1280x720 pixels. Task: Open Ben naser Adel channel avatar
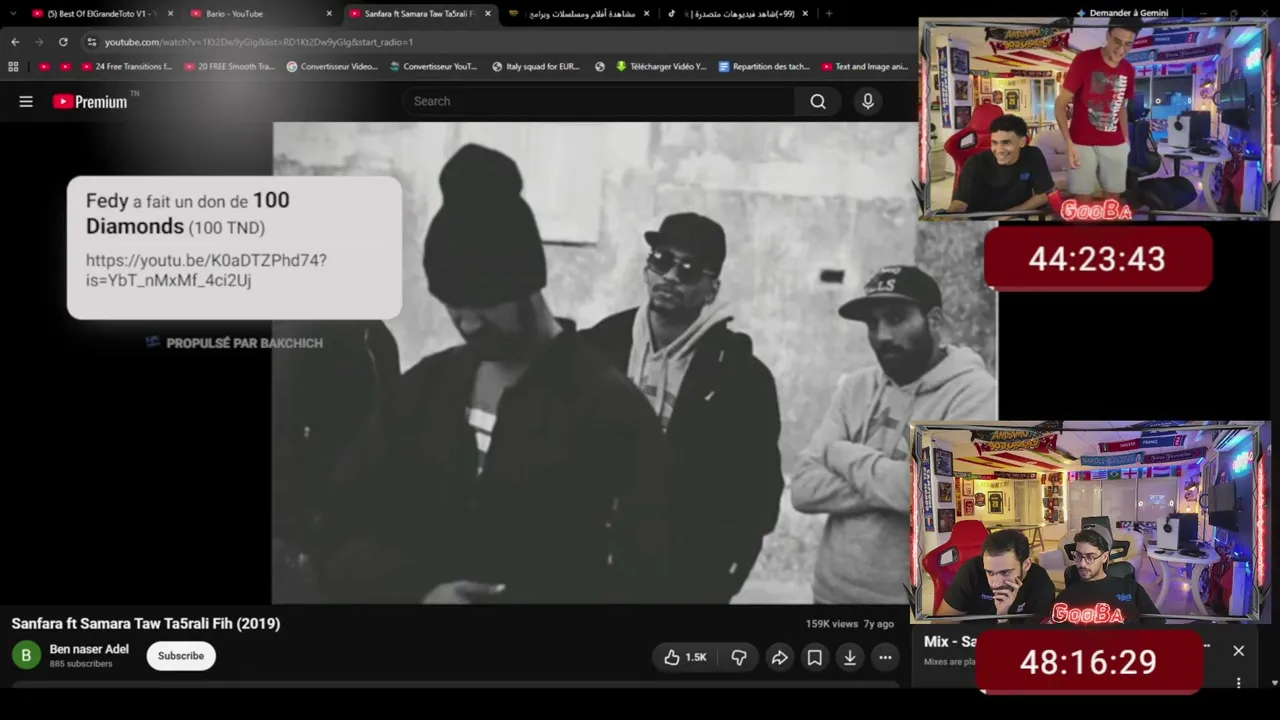tap(26, 656)
